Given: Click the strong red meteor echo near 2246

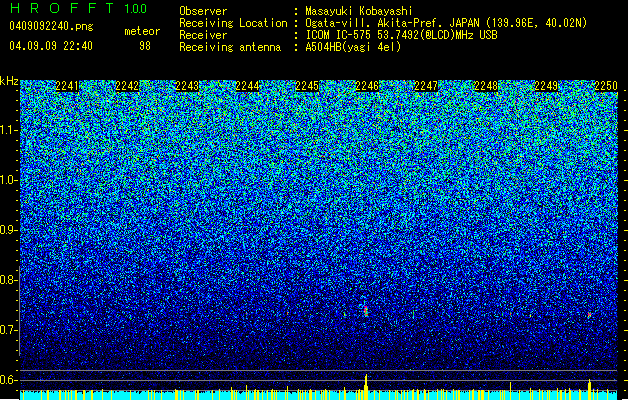Looking at the screenshot, I should [x=366, y=311].
